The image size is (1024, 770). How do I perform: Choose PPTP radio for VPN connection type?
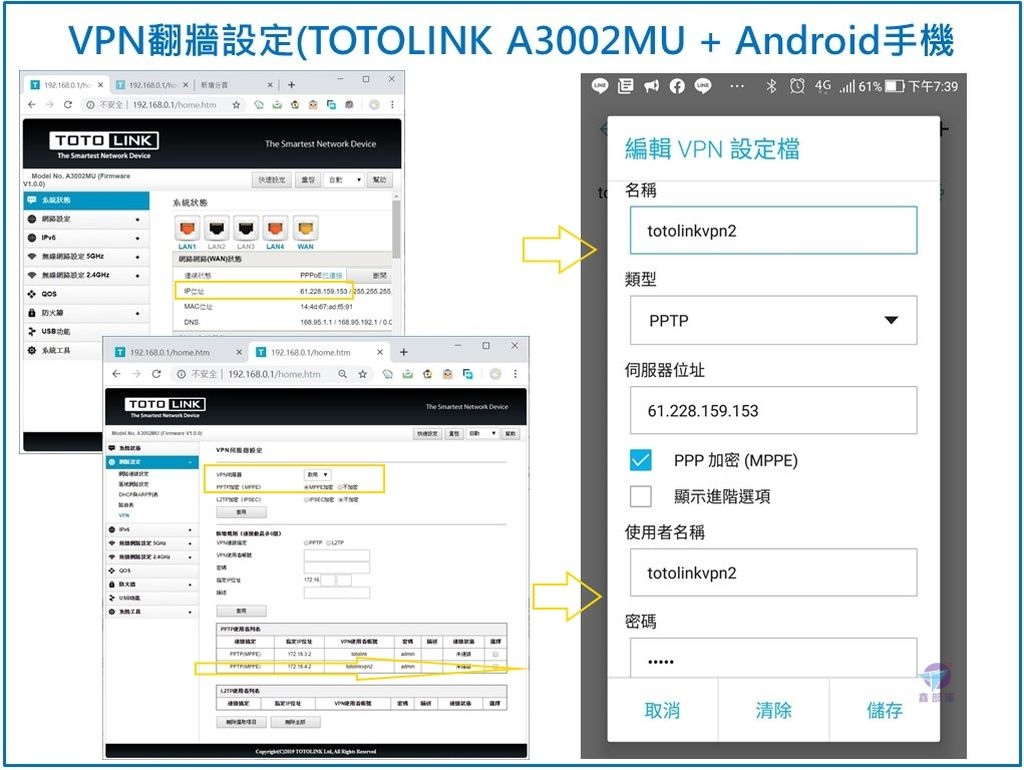pyautogui.click(x=306, y=543)
